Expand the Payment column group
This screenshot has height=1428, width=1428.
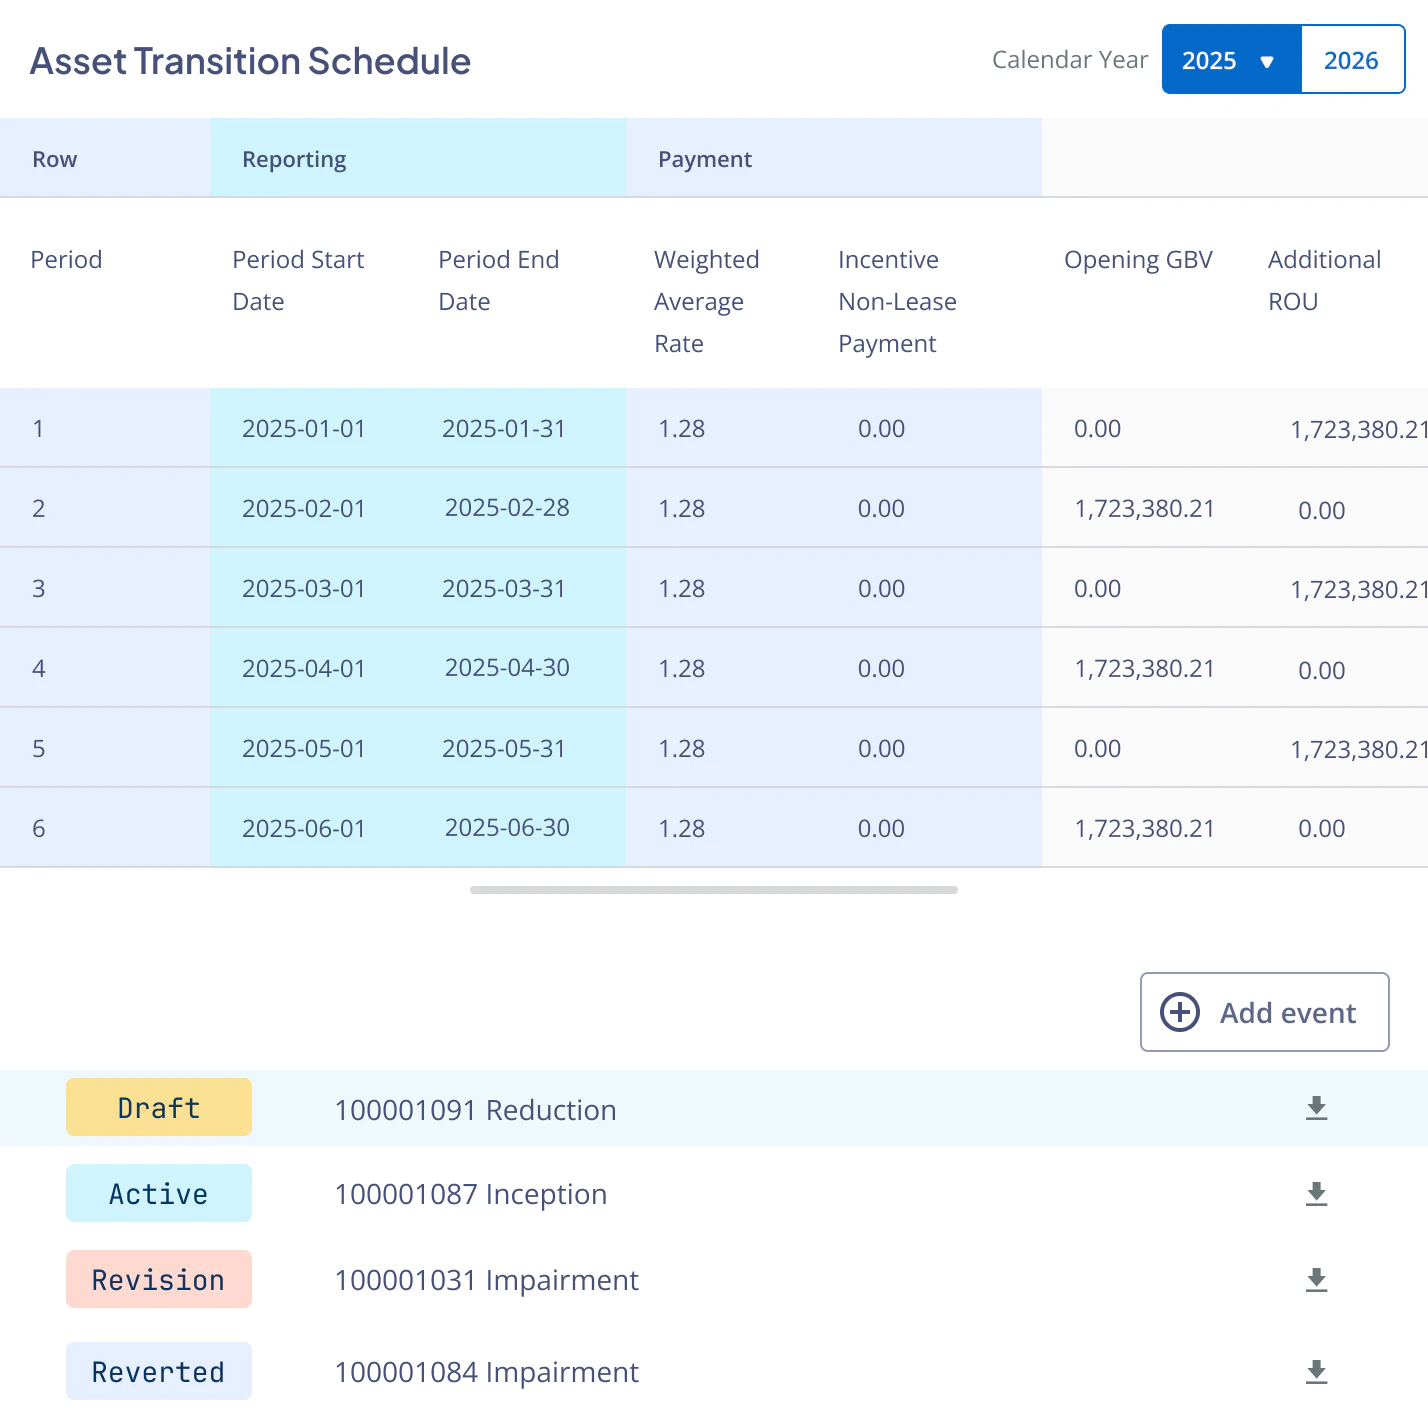[705, 158]
